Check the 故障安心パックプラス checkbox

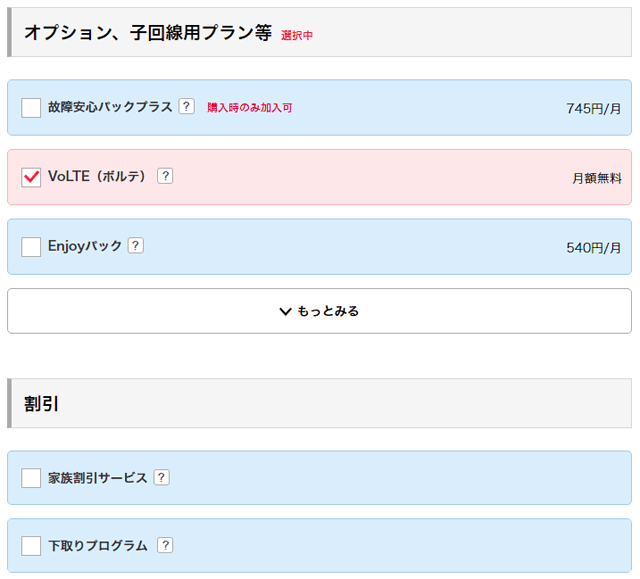(31, 108)
